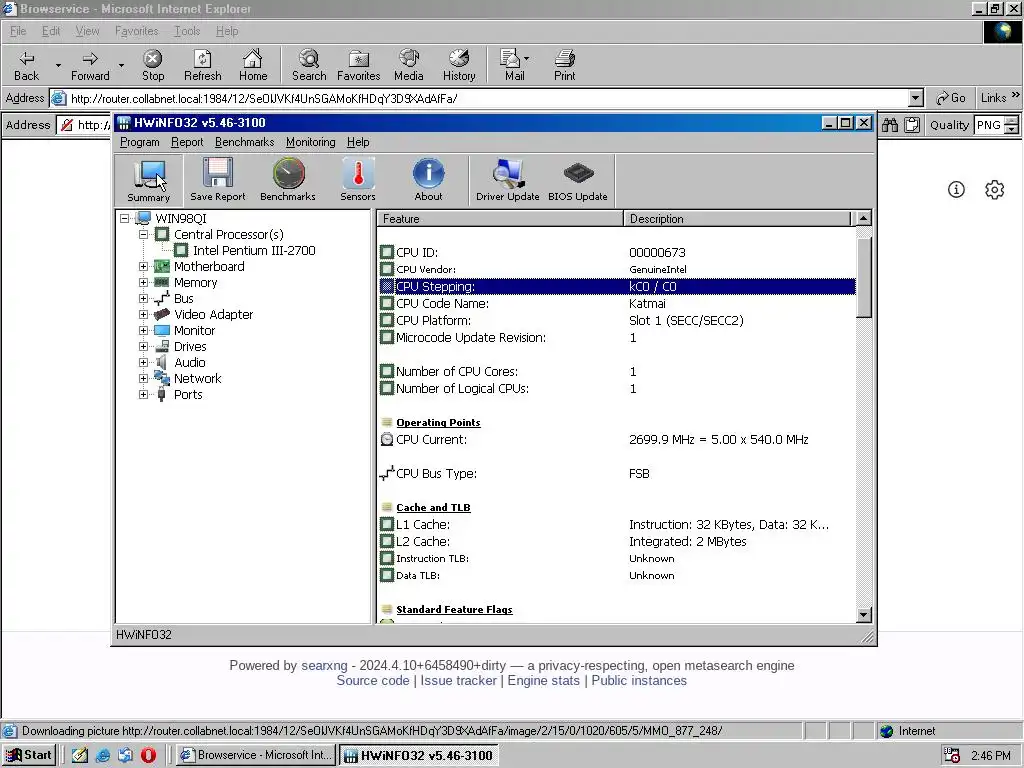Screen dimensions: 1024x768
Task: Open the HWiNFO32 Monitoring menu
Action: click(x=310, y=142)
